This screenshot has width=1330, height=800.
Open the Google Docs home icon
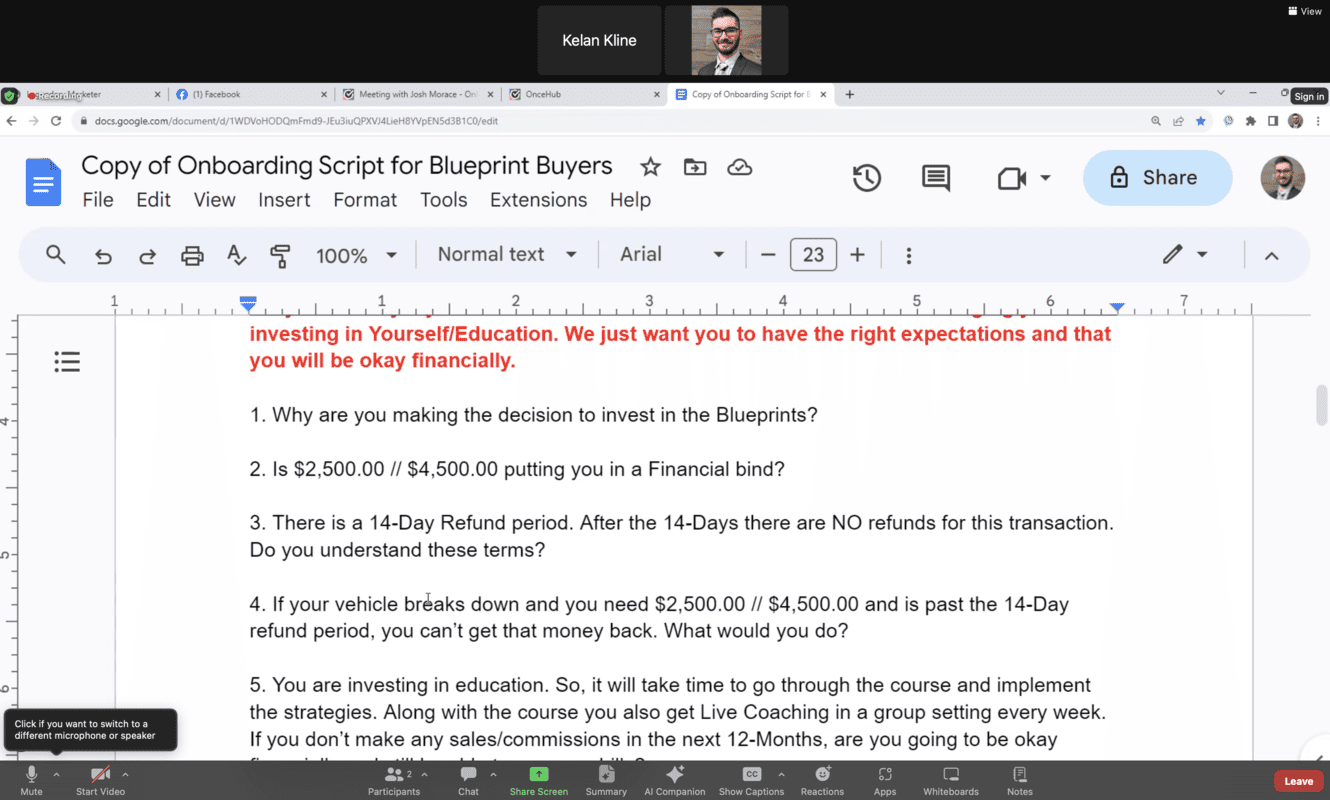(x=43, y=183)
